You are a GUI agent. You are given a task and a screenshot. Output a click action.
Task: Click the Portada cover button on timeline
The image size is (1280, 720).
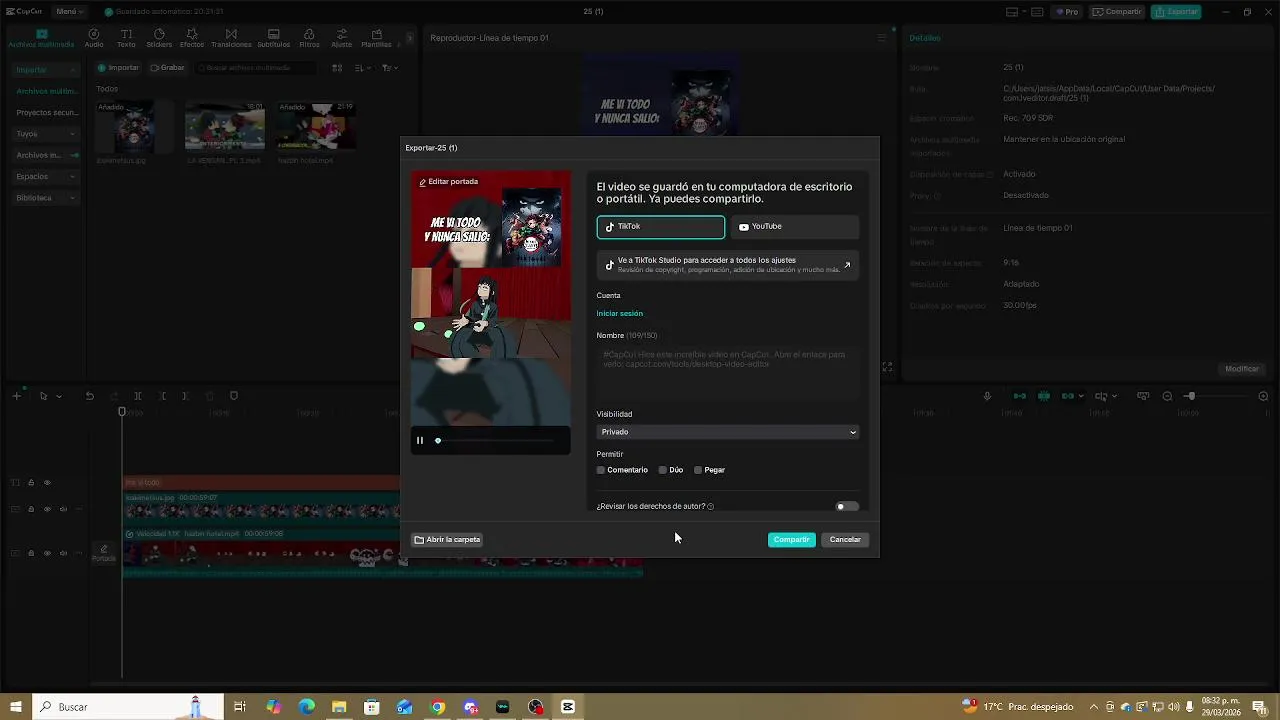coord(104,553)
